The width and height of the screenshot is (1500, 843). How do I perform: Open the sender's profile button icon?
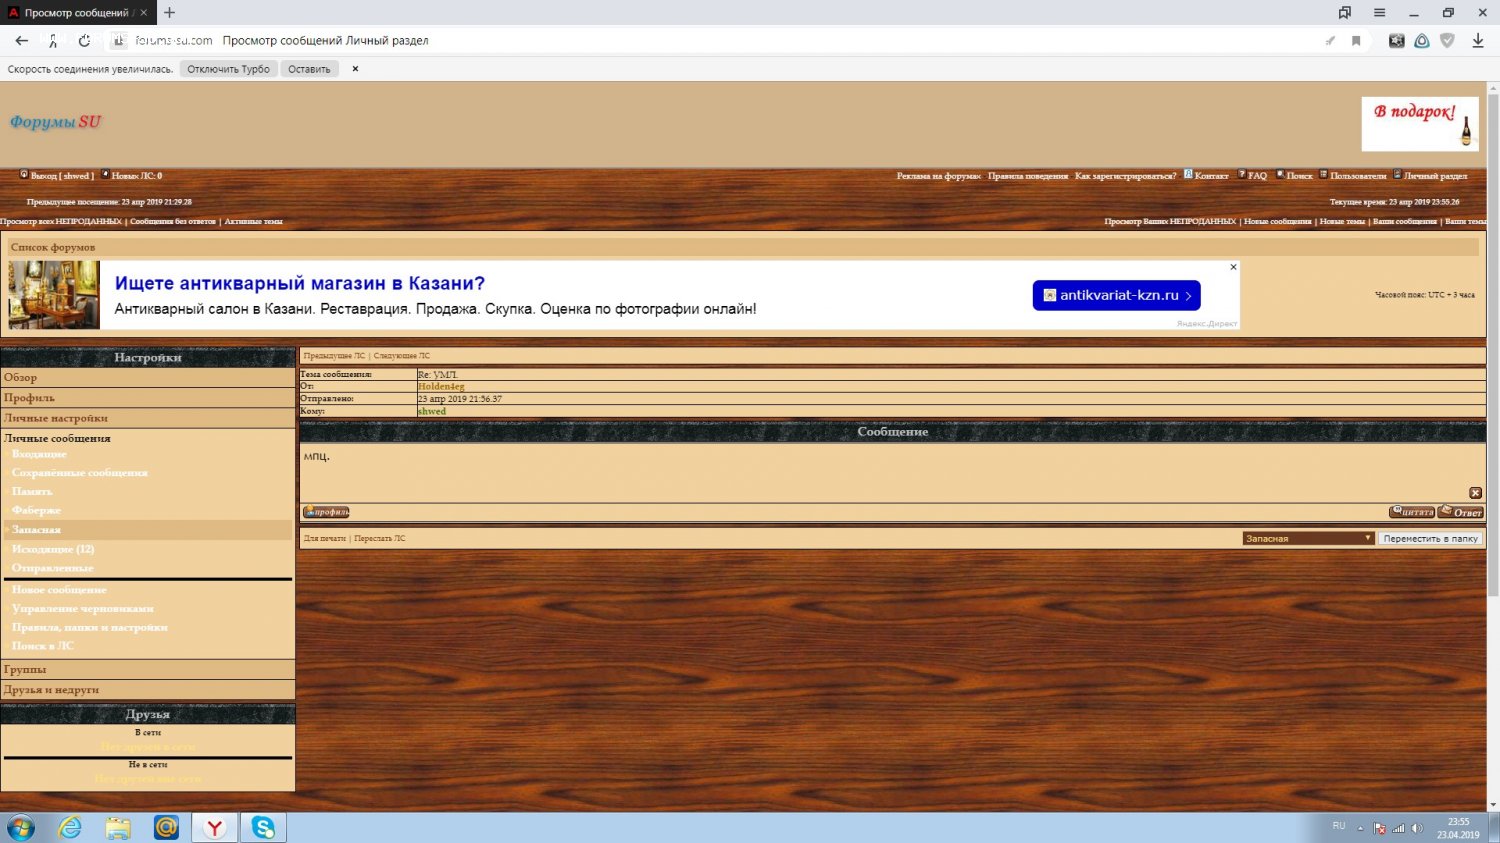[326, 512]
